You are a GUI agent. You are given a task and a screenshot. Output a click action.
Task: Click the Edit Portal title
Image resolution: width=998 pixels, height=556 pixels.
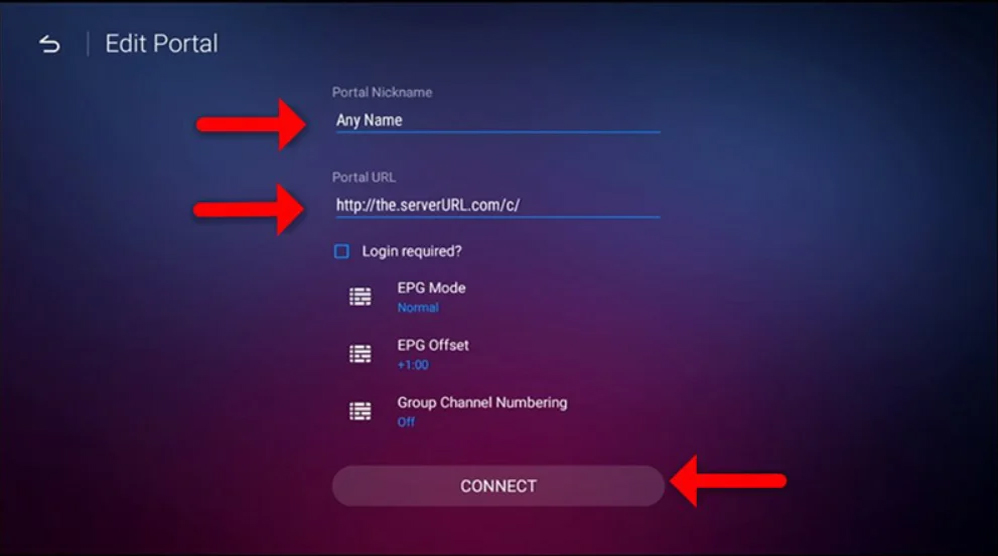(x=162, y=44)
